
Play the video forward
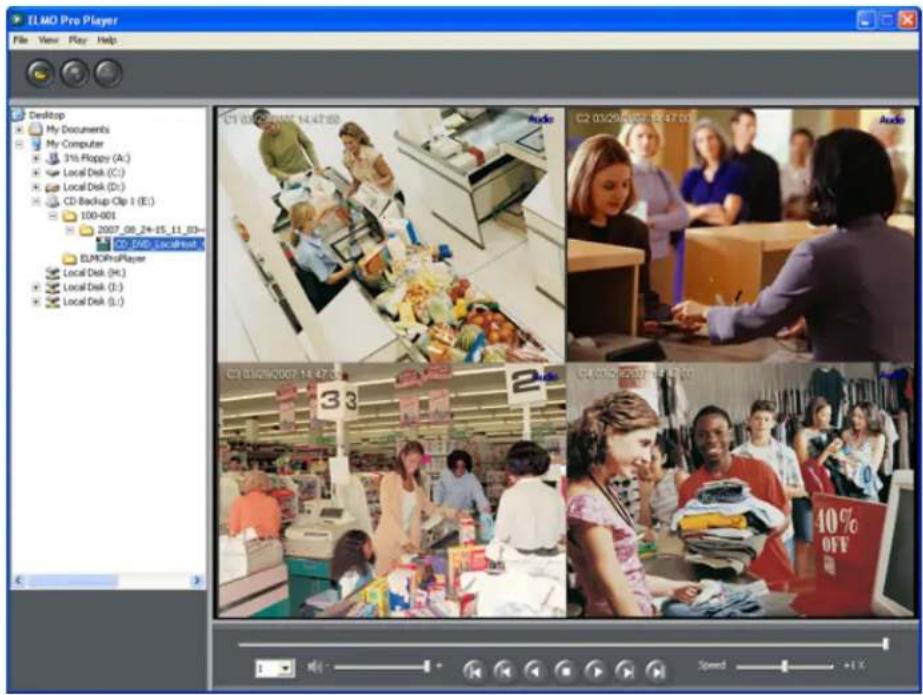click(596, 670)
